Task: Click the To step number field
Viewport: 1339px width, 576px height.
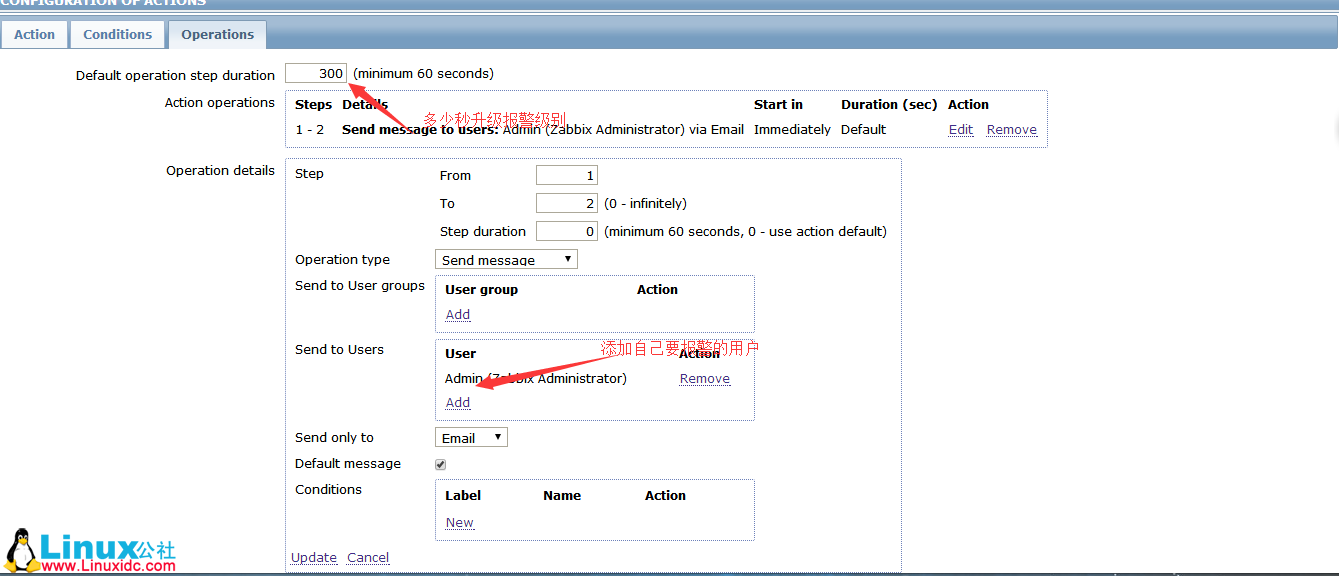Action: tap(566, 202)
